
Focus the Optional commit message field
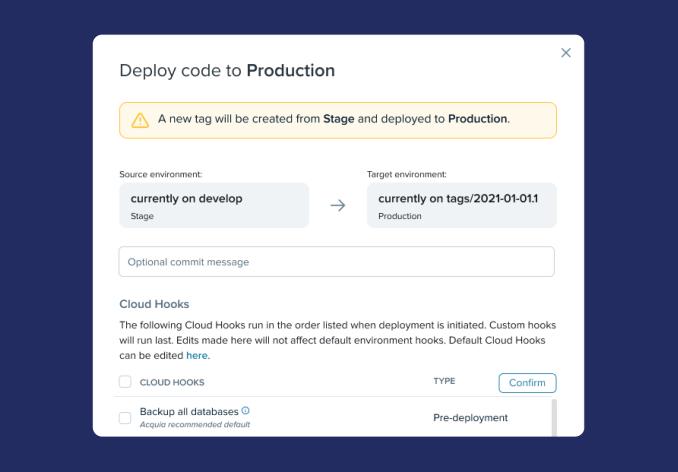tap(336, 262)
